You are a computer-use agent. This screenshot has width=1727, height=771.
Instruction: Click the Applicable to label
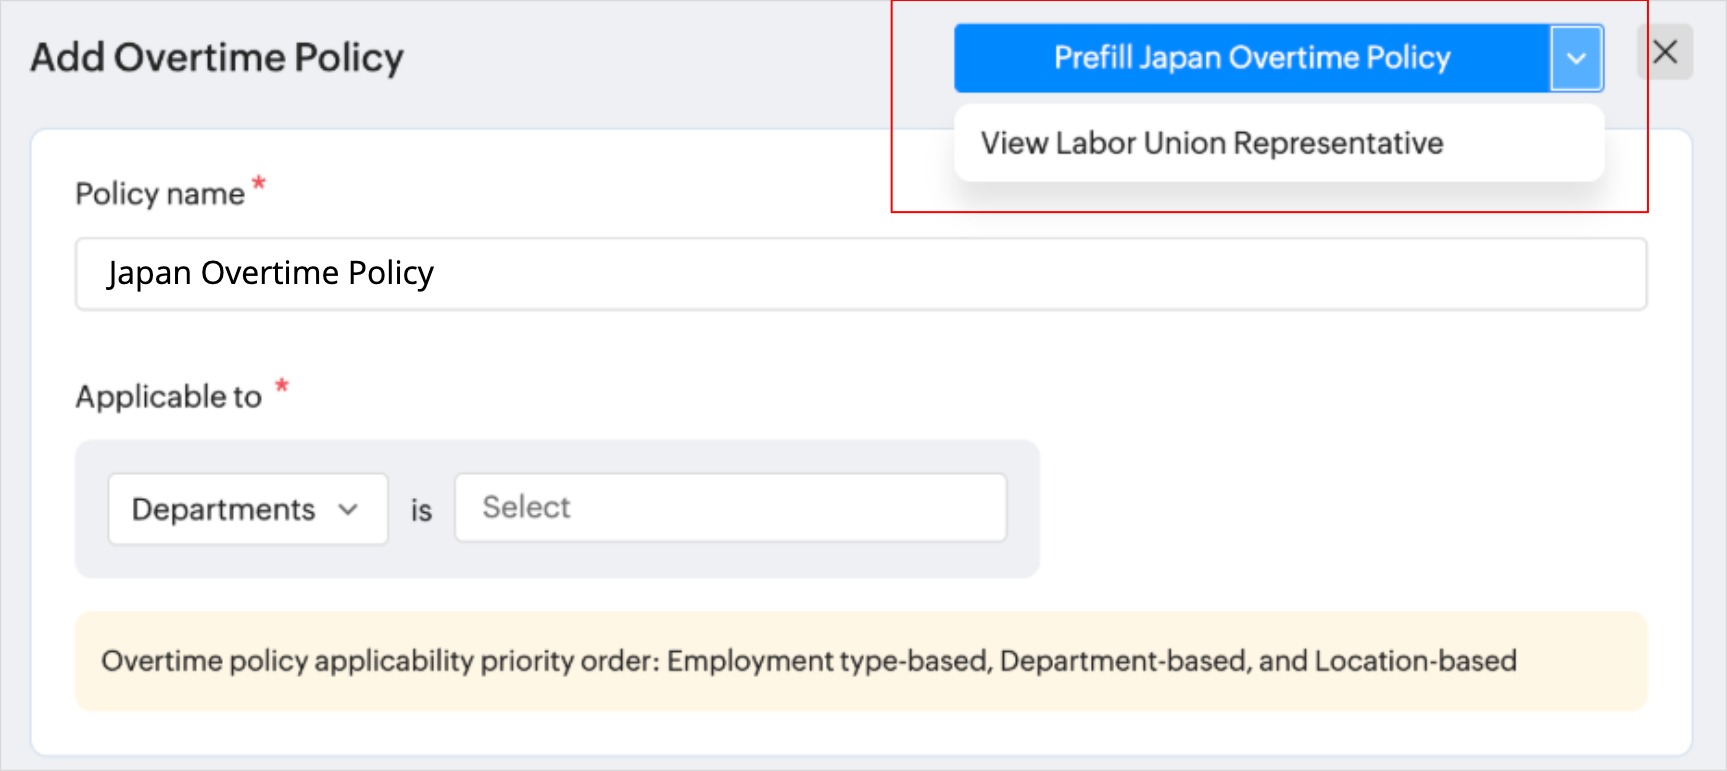[168, 397]
